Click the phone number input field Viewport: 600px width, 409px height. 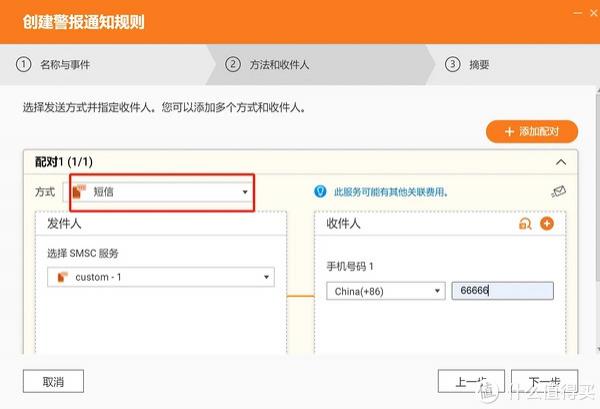[x=501, y=291]
